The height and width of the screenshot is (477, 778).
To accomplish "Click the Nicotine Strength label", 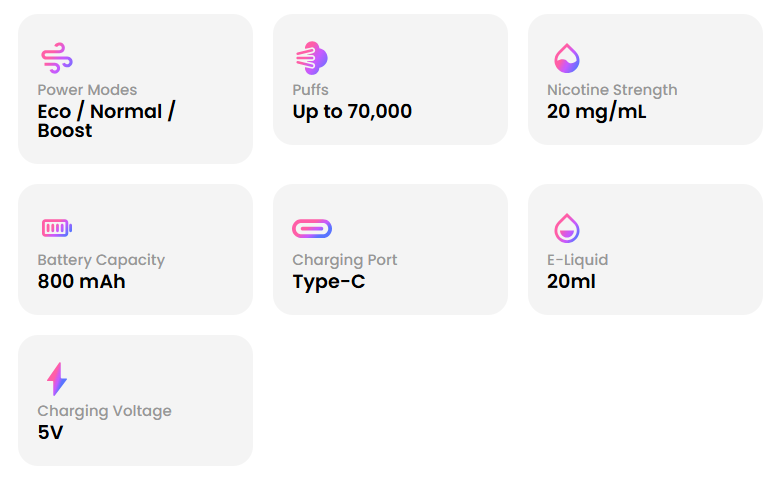I will click(612, 90).
